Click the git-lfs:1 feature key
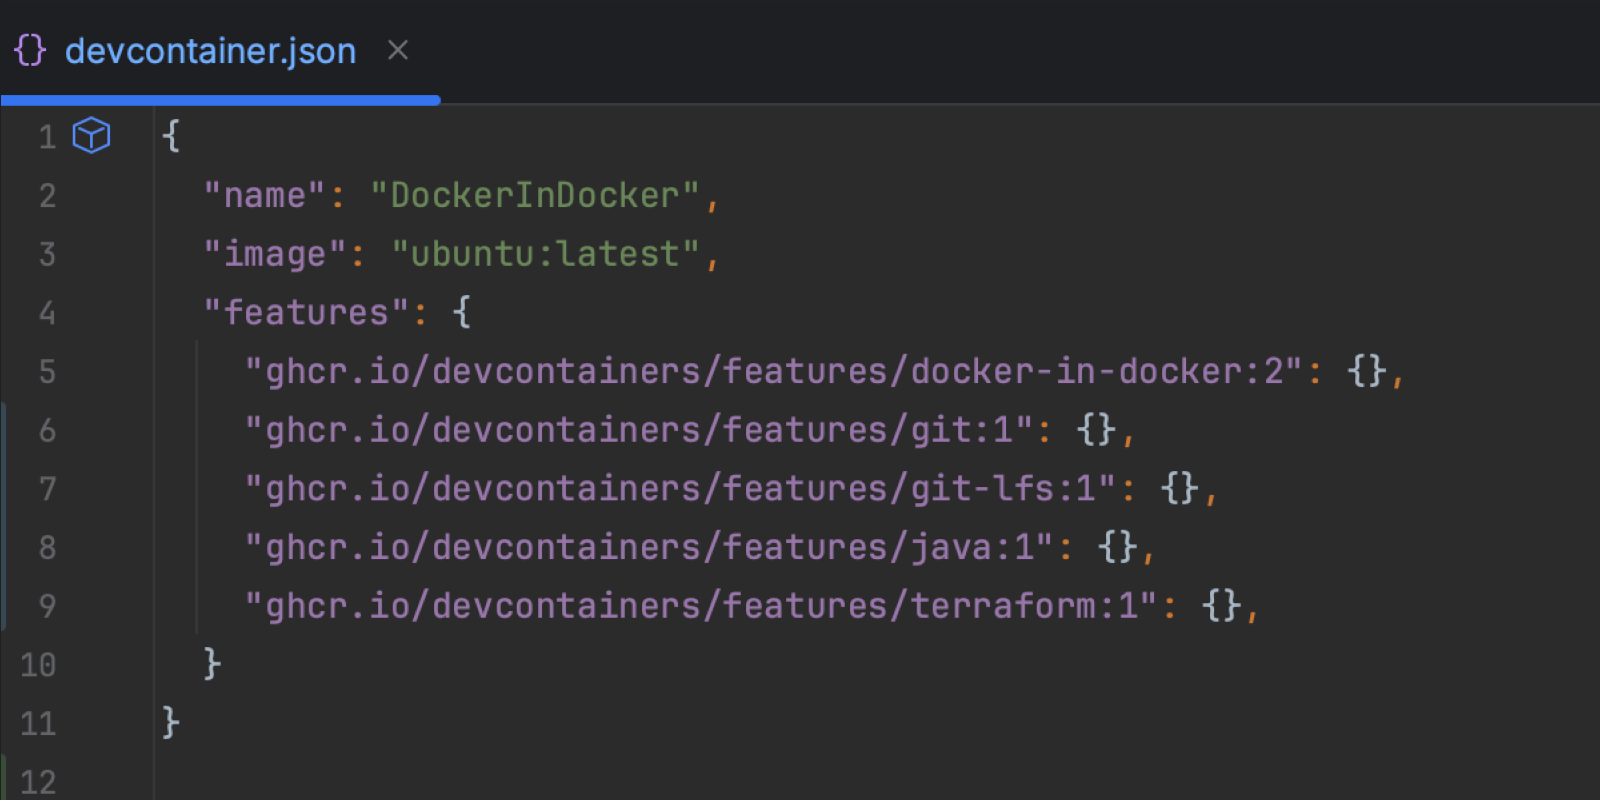Viewport: 1600px width, 800px height. coord(681,489)
